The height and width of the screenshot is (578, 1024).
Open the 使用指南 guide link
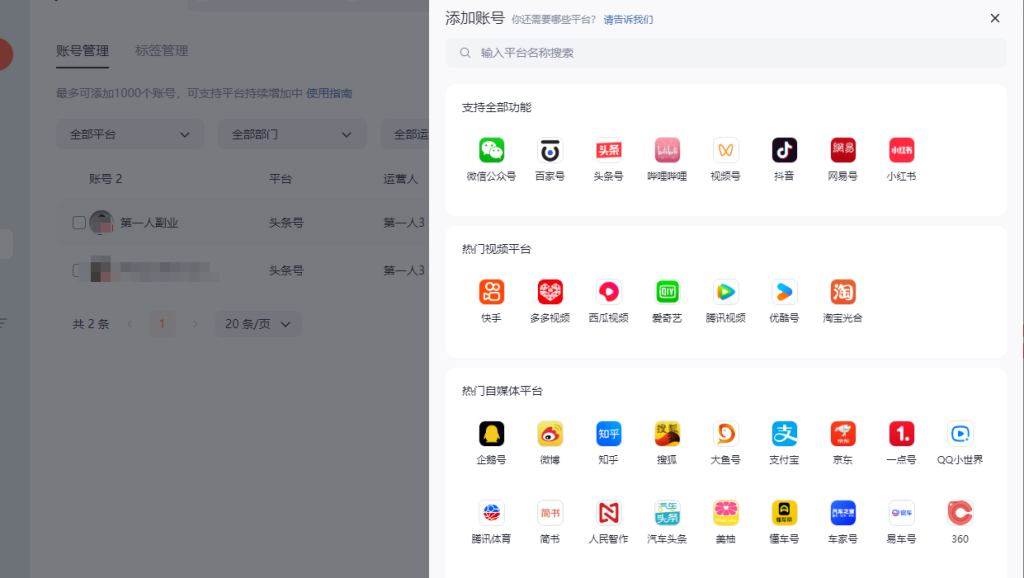click(329, 93)
